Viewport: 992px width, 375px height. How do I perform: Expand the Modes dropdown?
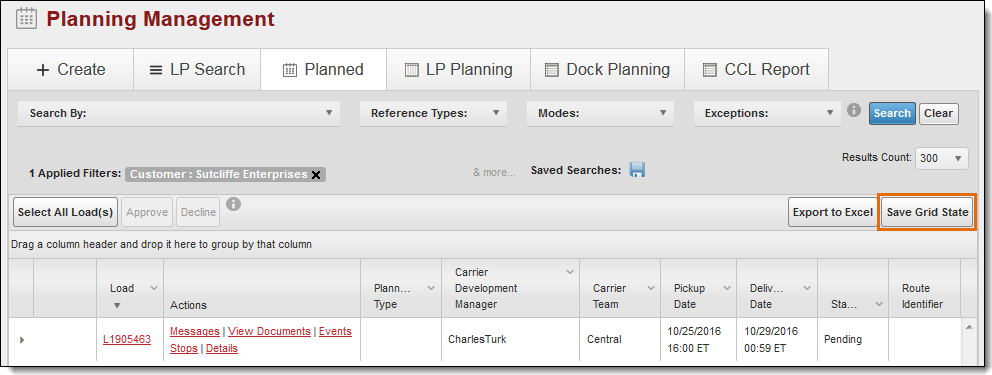pyautogui.click(x=600, y=113)
